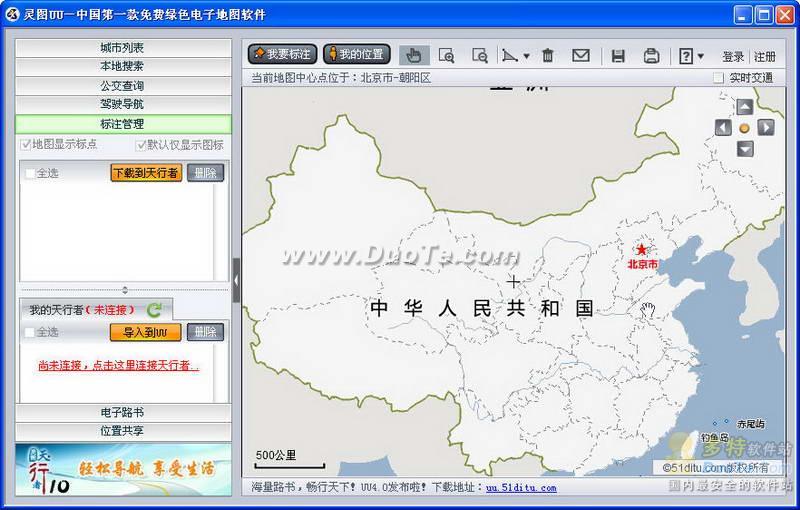The width and height of the screenshot is (800, 510).
Task: Open 驾驶导航 panel
Action: click(x=122, y=104)
